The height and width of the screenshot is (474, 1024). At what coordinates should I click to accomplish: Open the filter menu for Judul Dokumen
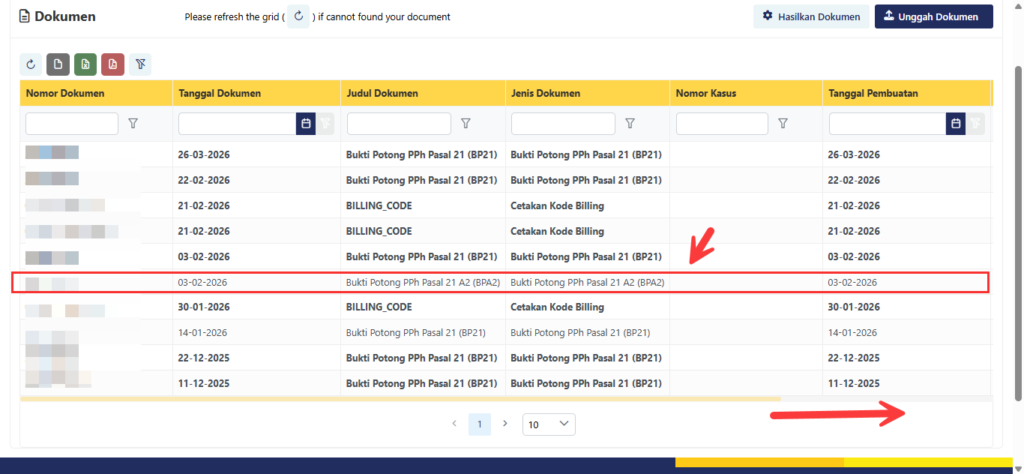pos(465,123)
